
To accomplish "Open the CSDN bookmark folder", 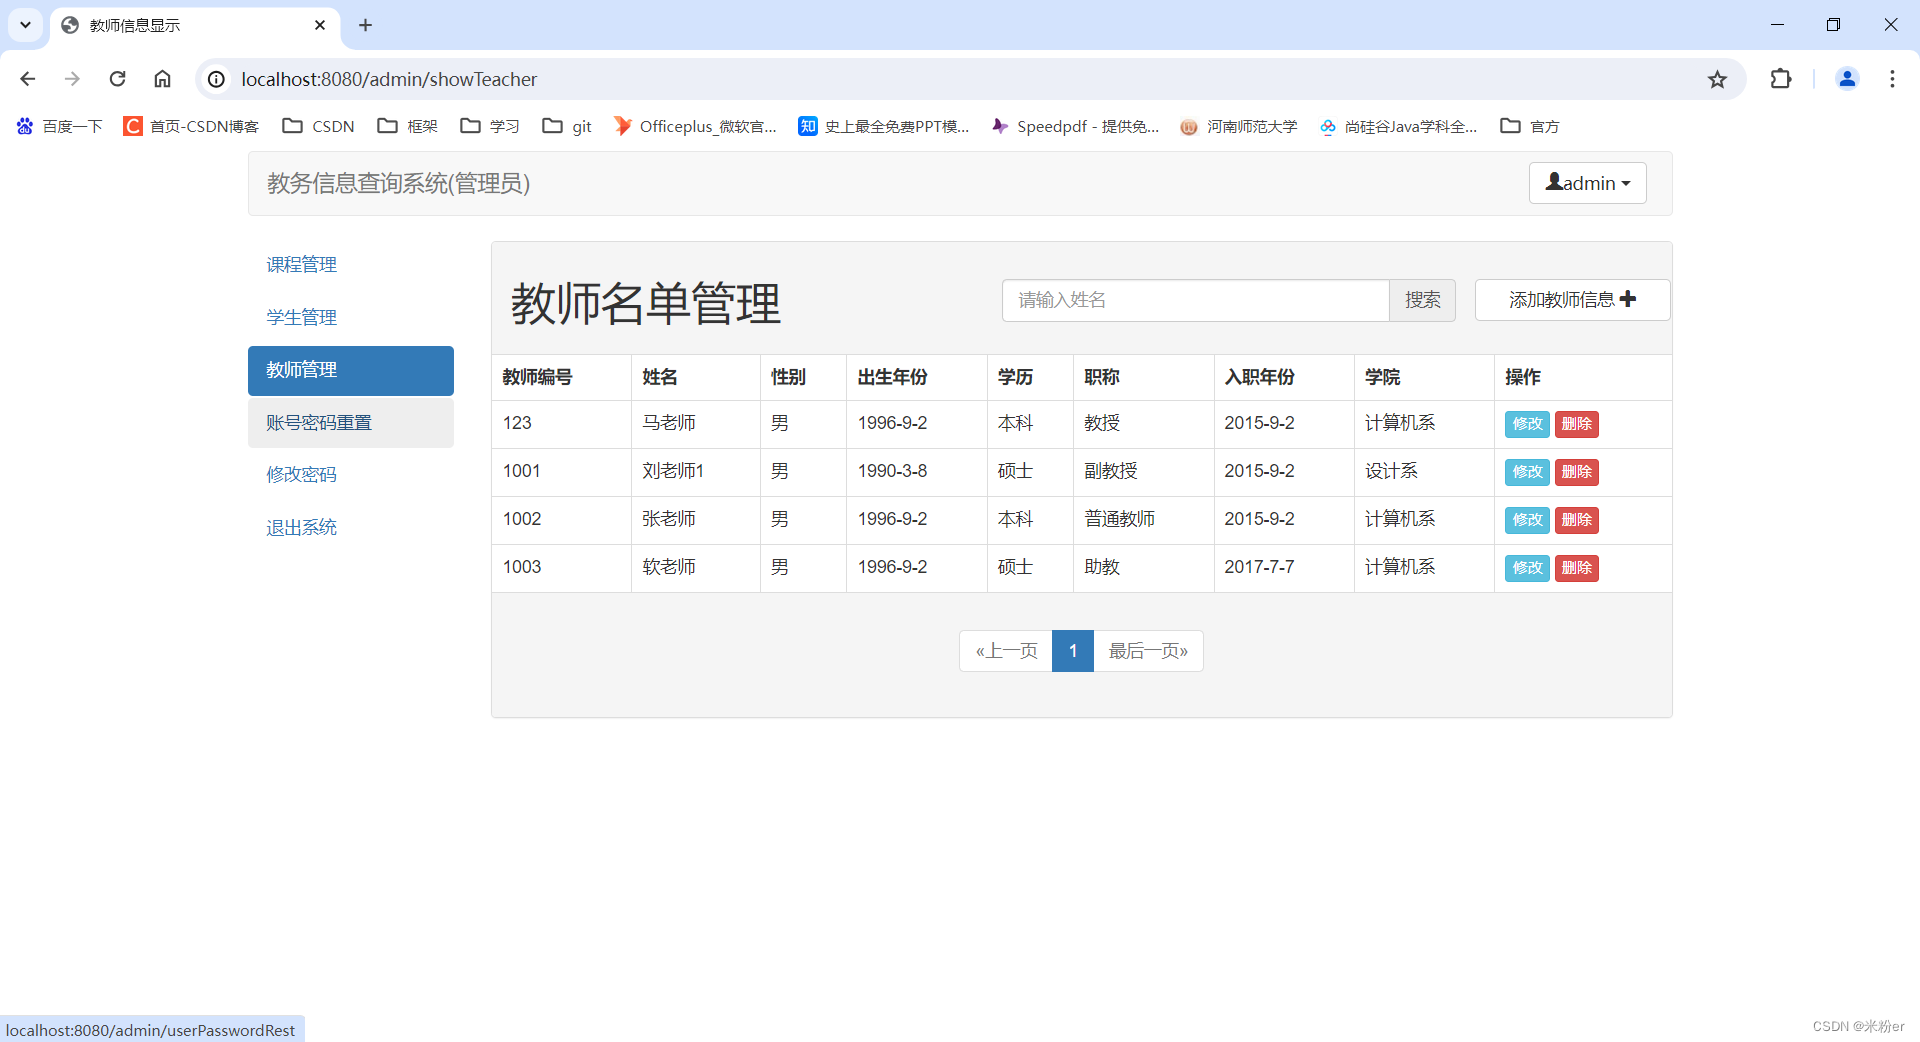I will click(x=319, y=126).
